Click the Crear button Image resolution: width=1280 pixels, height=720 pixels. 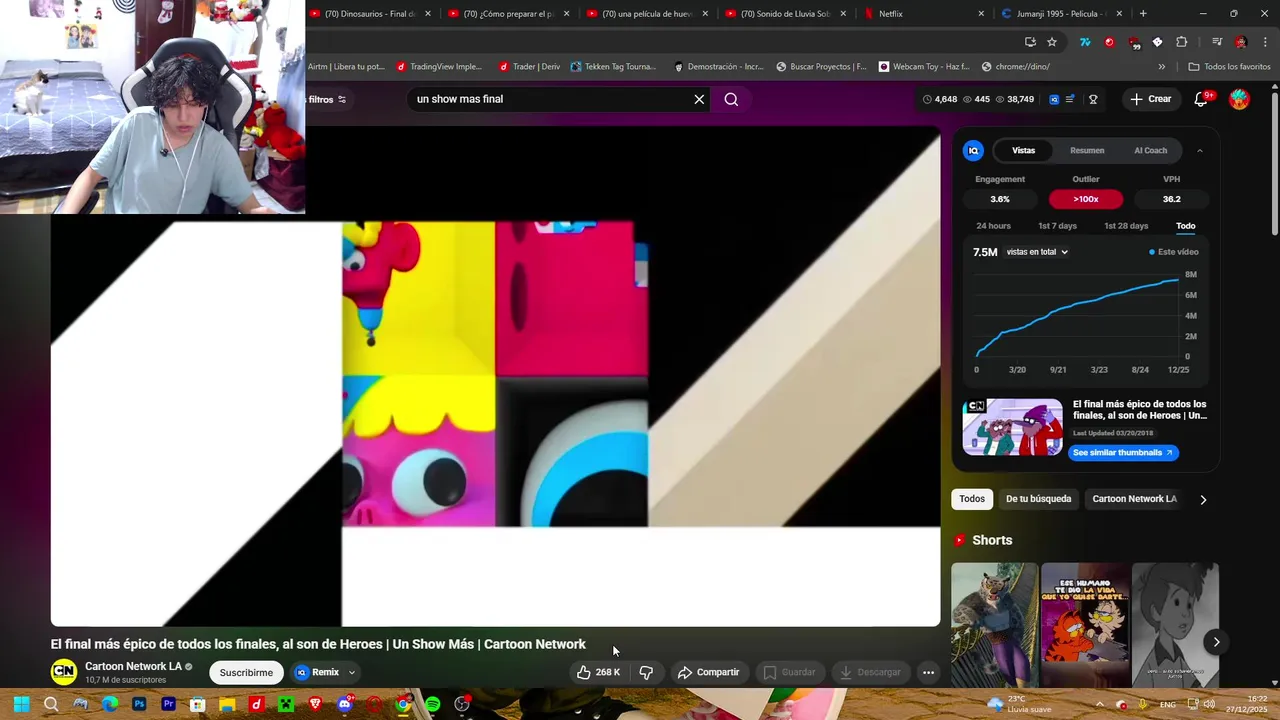tap(1150, 99)
